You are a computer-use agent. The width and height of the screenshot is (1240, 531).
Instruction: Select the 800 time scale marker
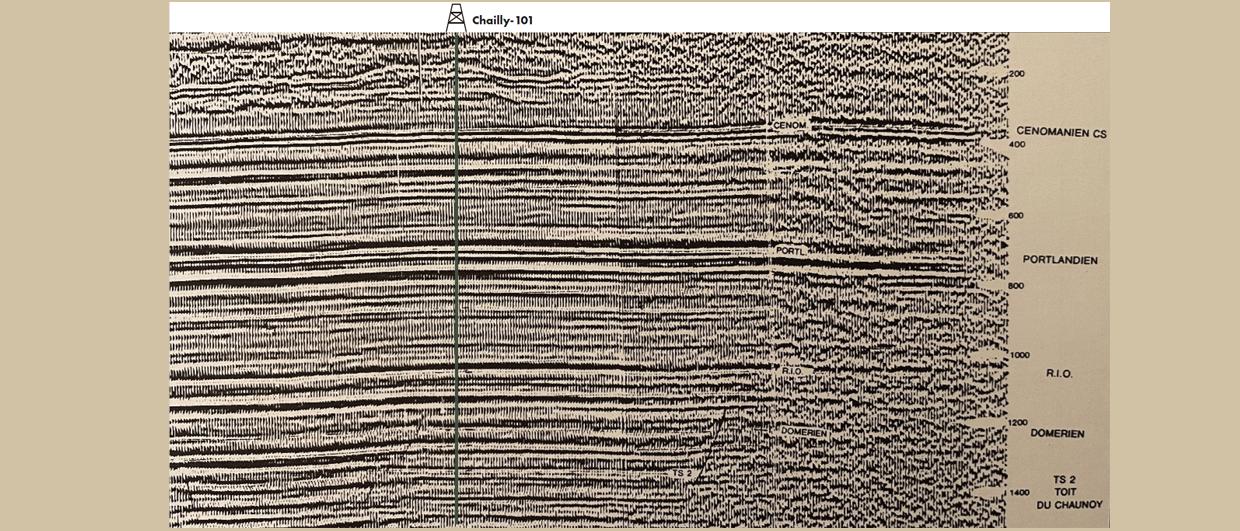(x=1017, y=286)
